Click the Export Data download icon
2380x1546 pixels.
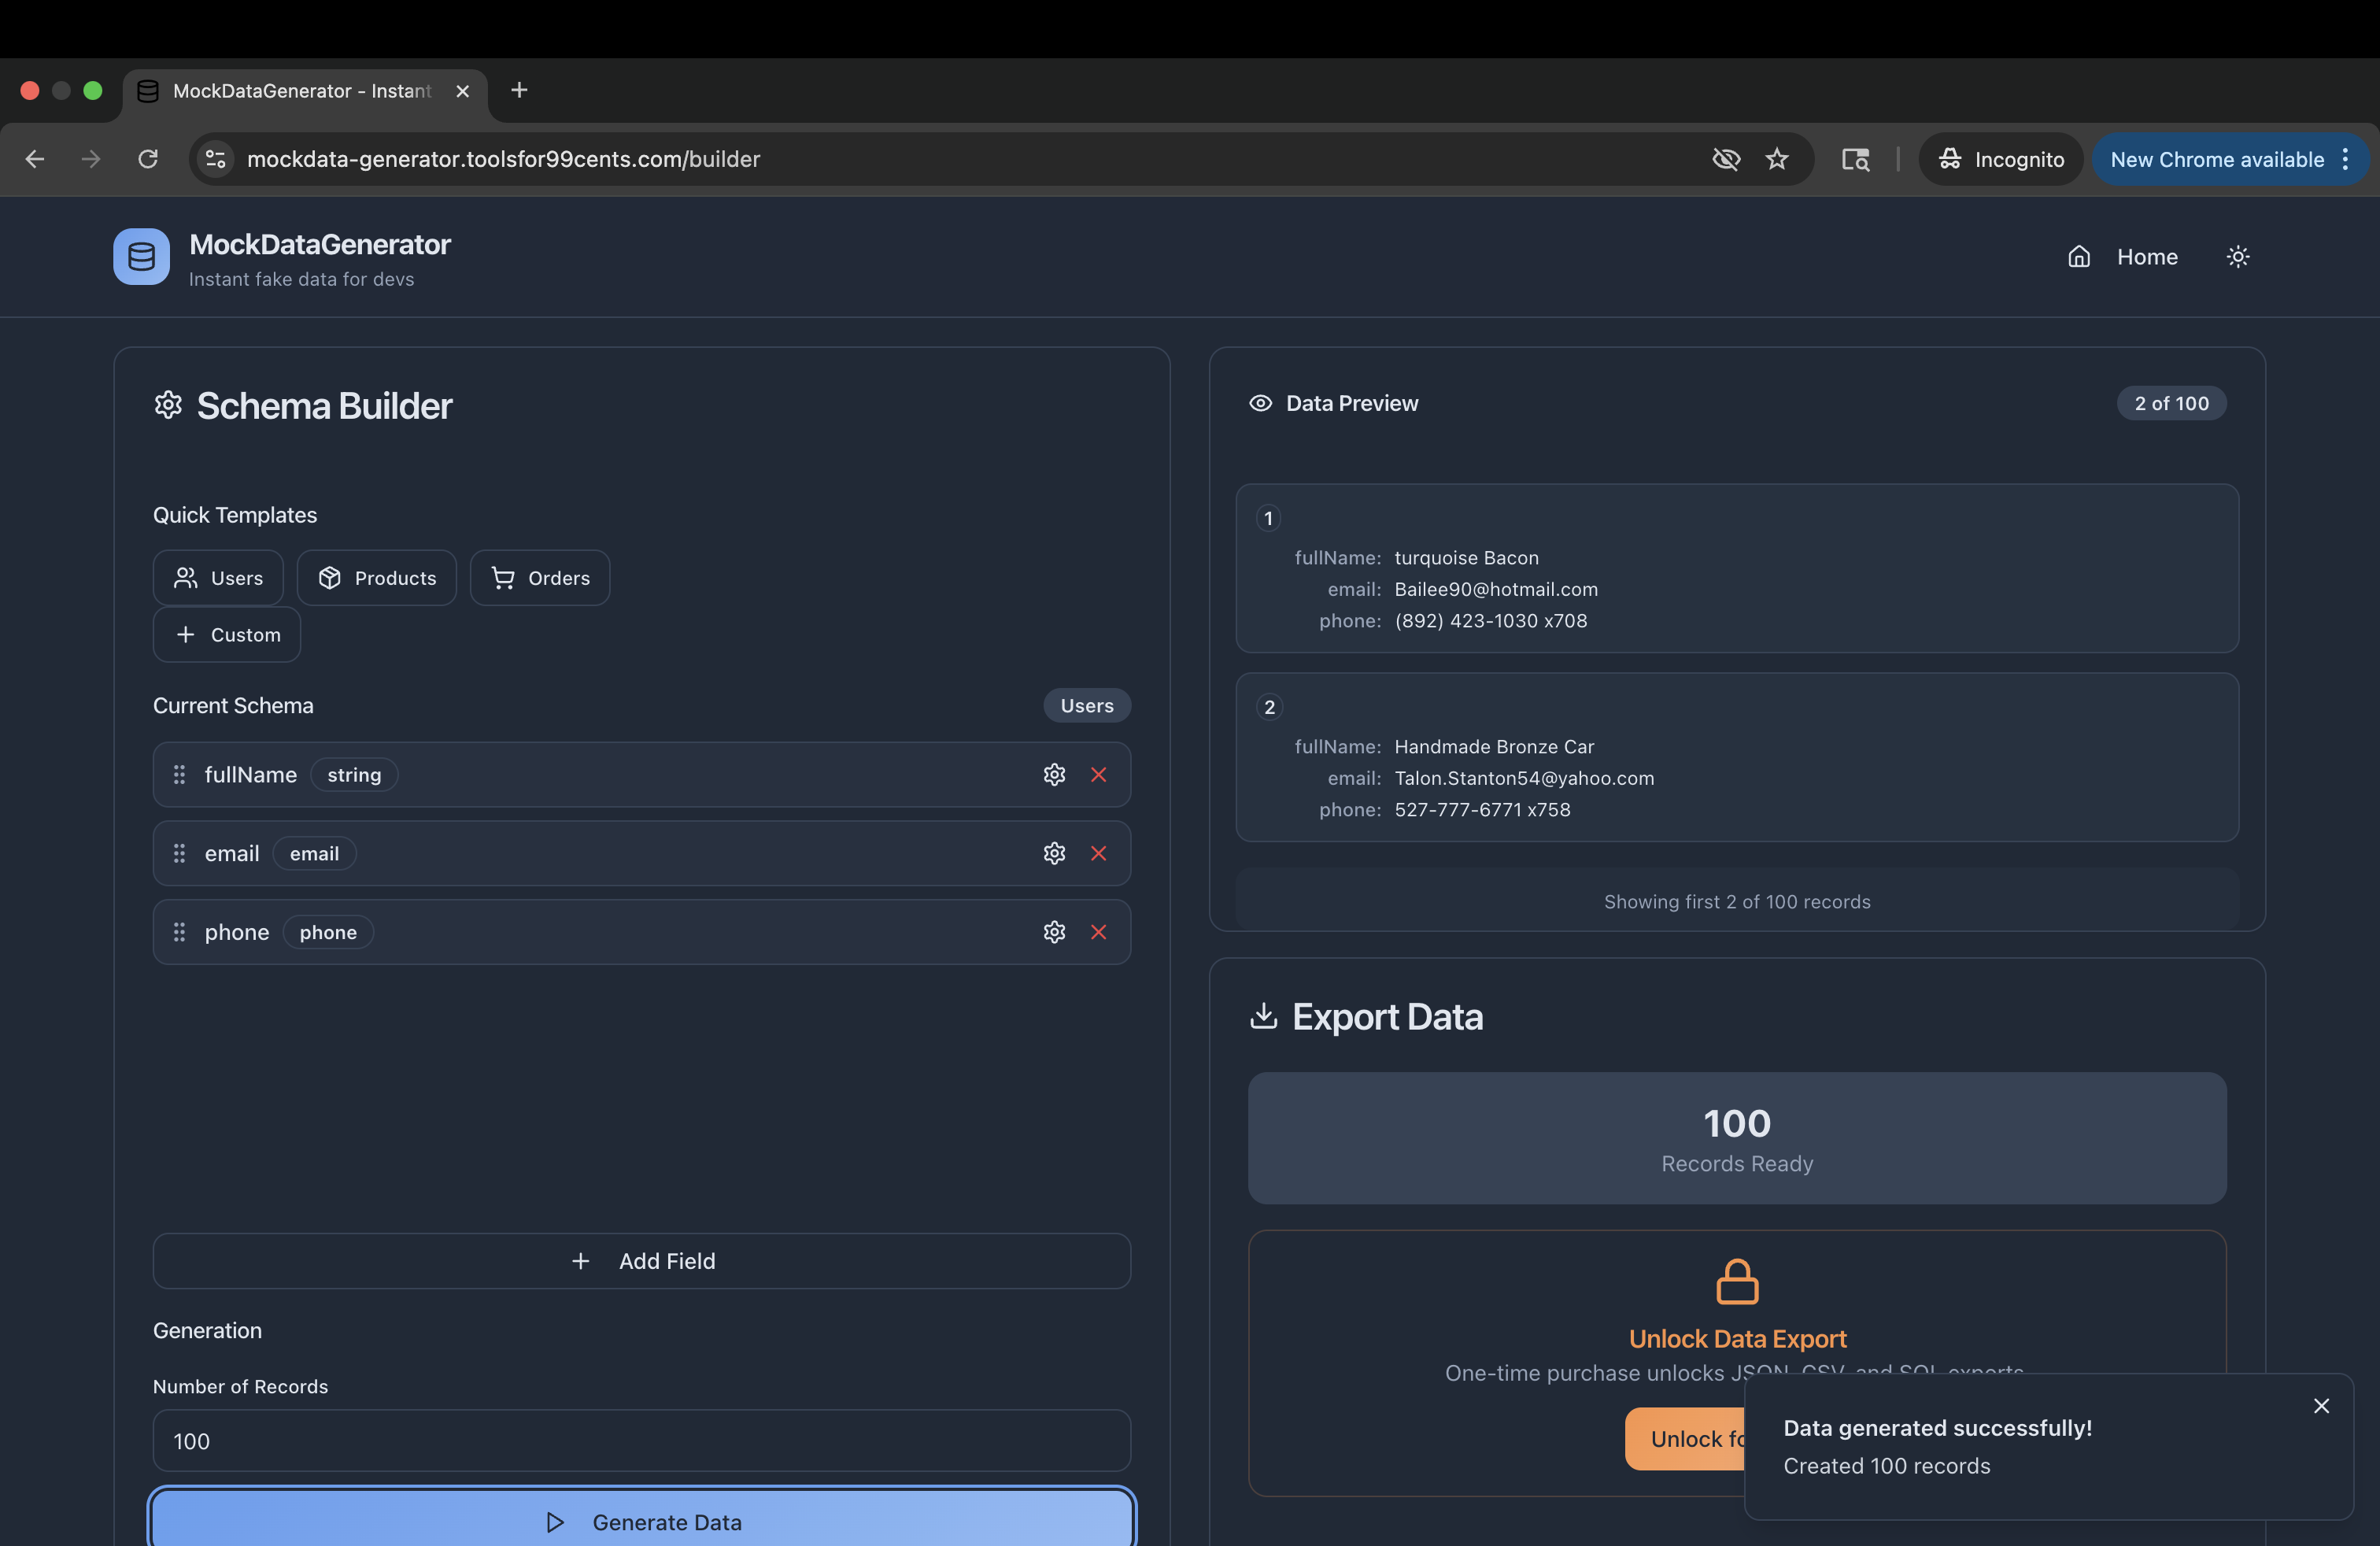click(1263, 1016)
